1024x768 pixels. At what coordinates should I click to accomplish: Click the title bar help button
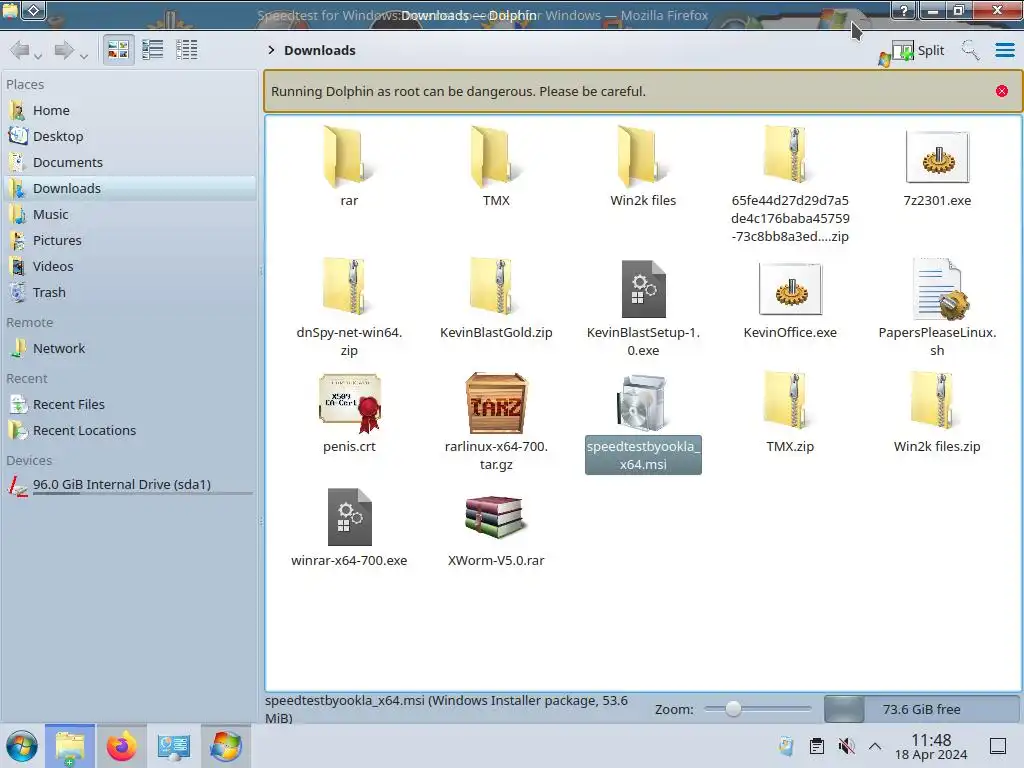904,10
